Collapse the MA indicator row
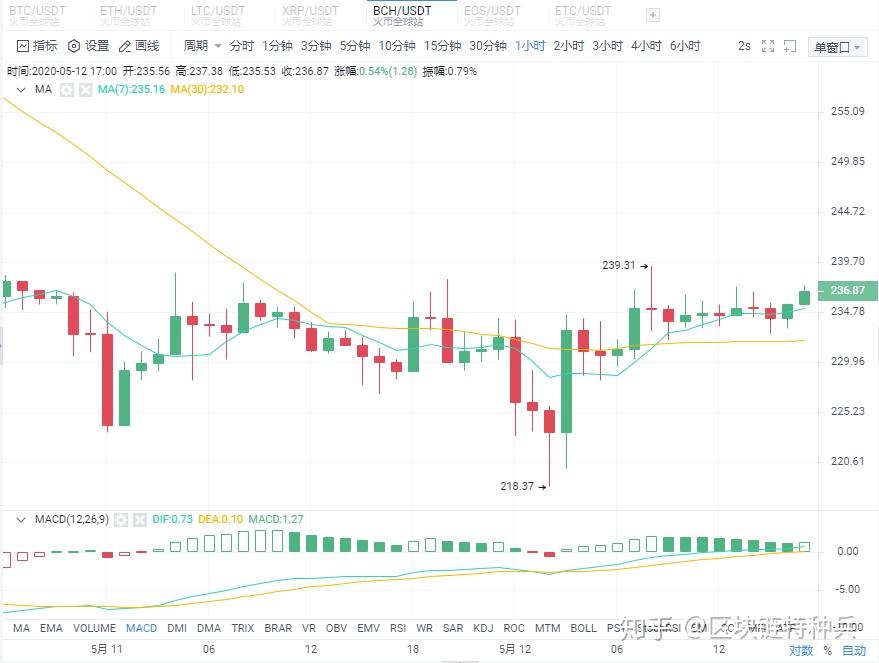 [21, 90]
